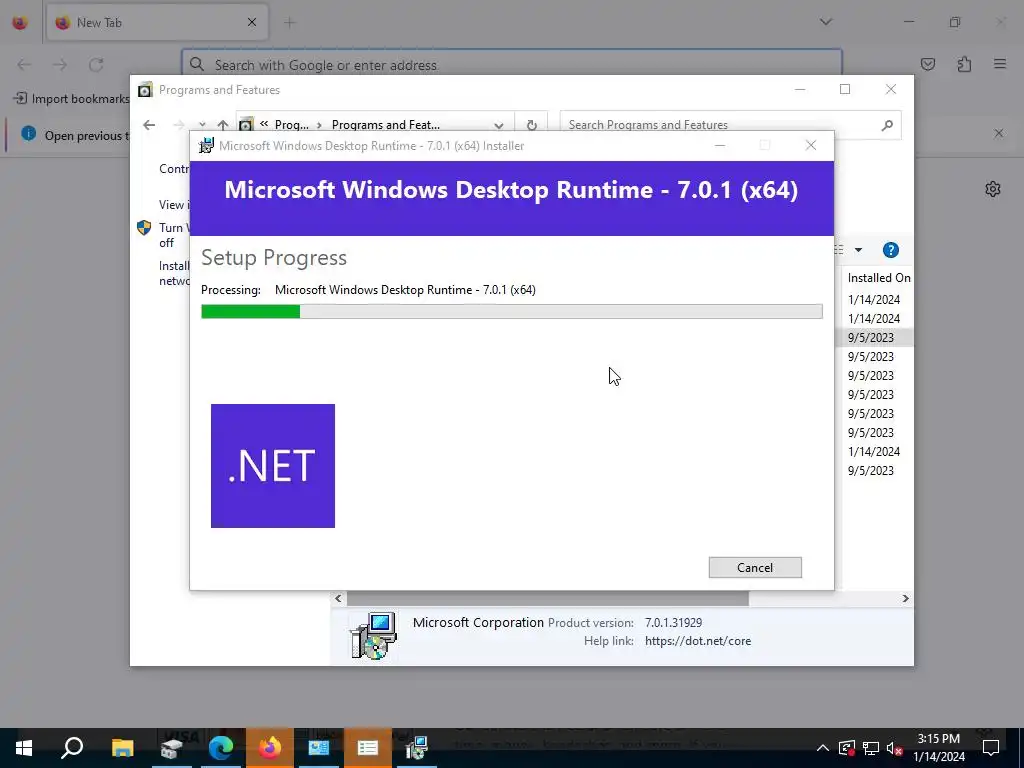1024x768 pixels.
Task: Refresh the Programs and Features list
Action: coord(532,125)
